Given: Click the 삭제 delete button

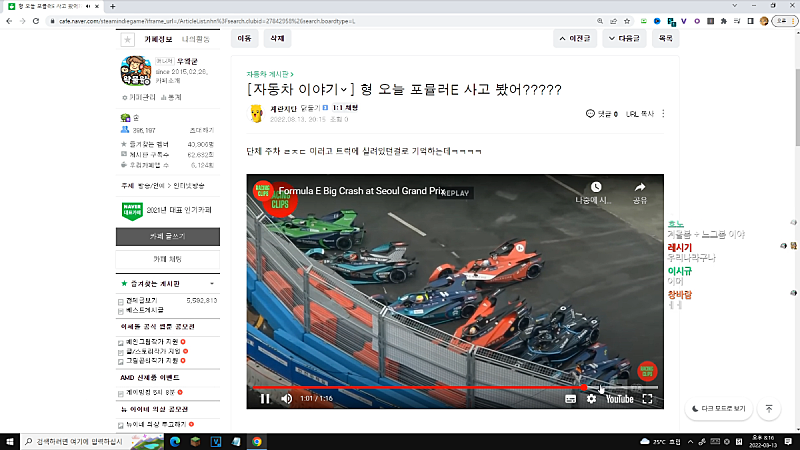Looking at the screenshot, I should 276,39.
